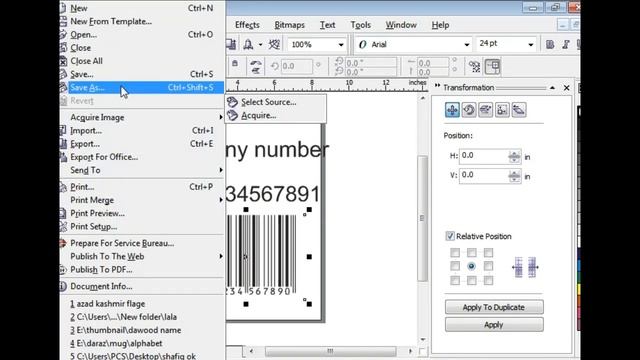
Task: Open the 24 pt font size dropdown
Action: click(x=531, y=44)
